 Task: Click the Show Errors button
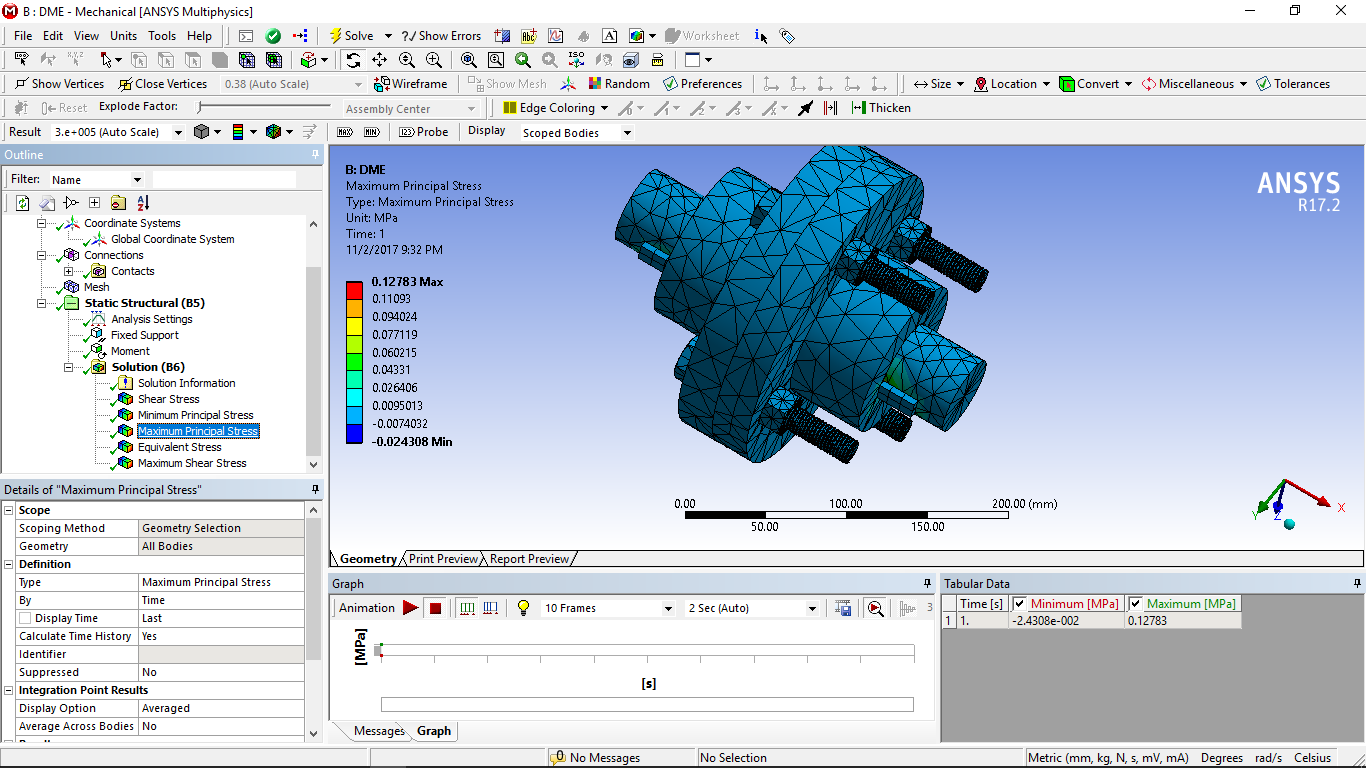(x=441, y=36)
